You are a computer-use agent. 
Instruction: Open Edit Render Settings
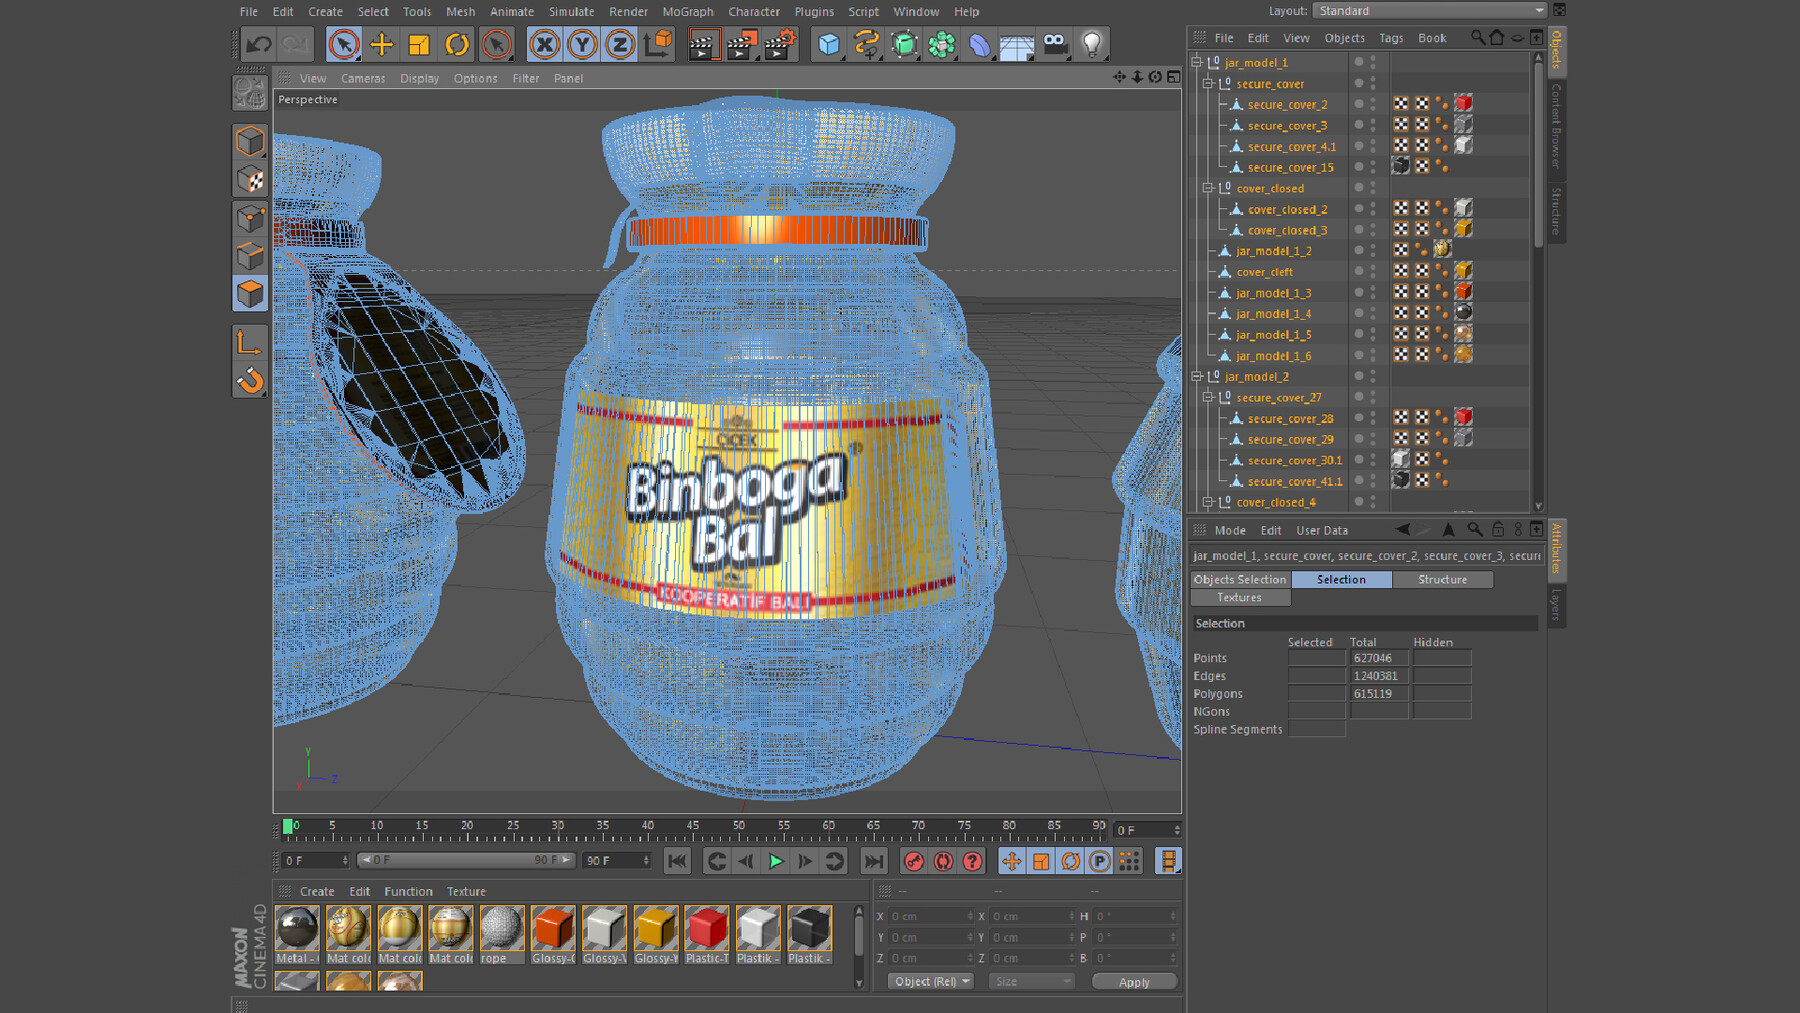[780, 44]
